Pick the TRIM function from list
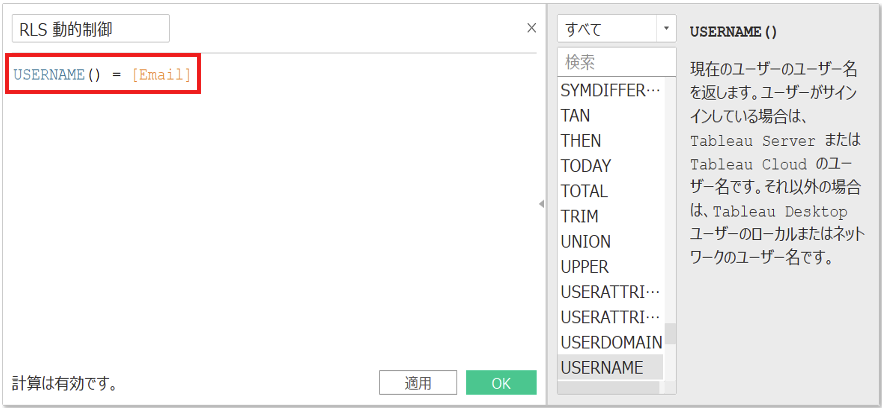Image resolution: width=882 pixels, height=408 pixels. click(580, 216)
